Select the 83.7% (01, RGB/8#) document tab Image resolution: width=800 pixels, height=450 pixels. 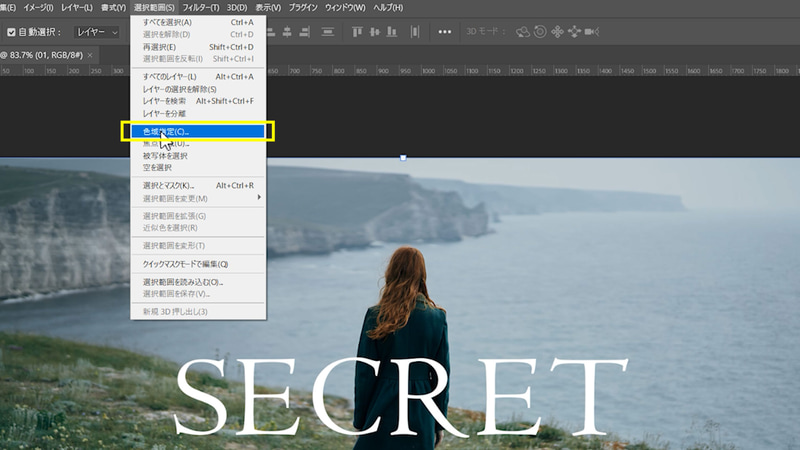[42, 55]
